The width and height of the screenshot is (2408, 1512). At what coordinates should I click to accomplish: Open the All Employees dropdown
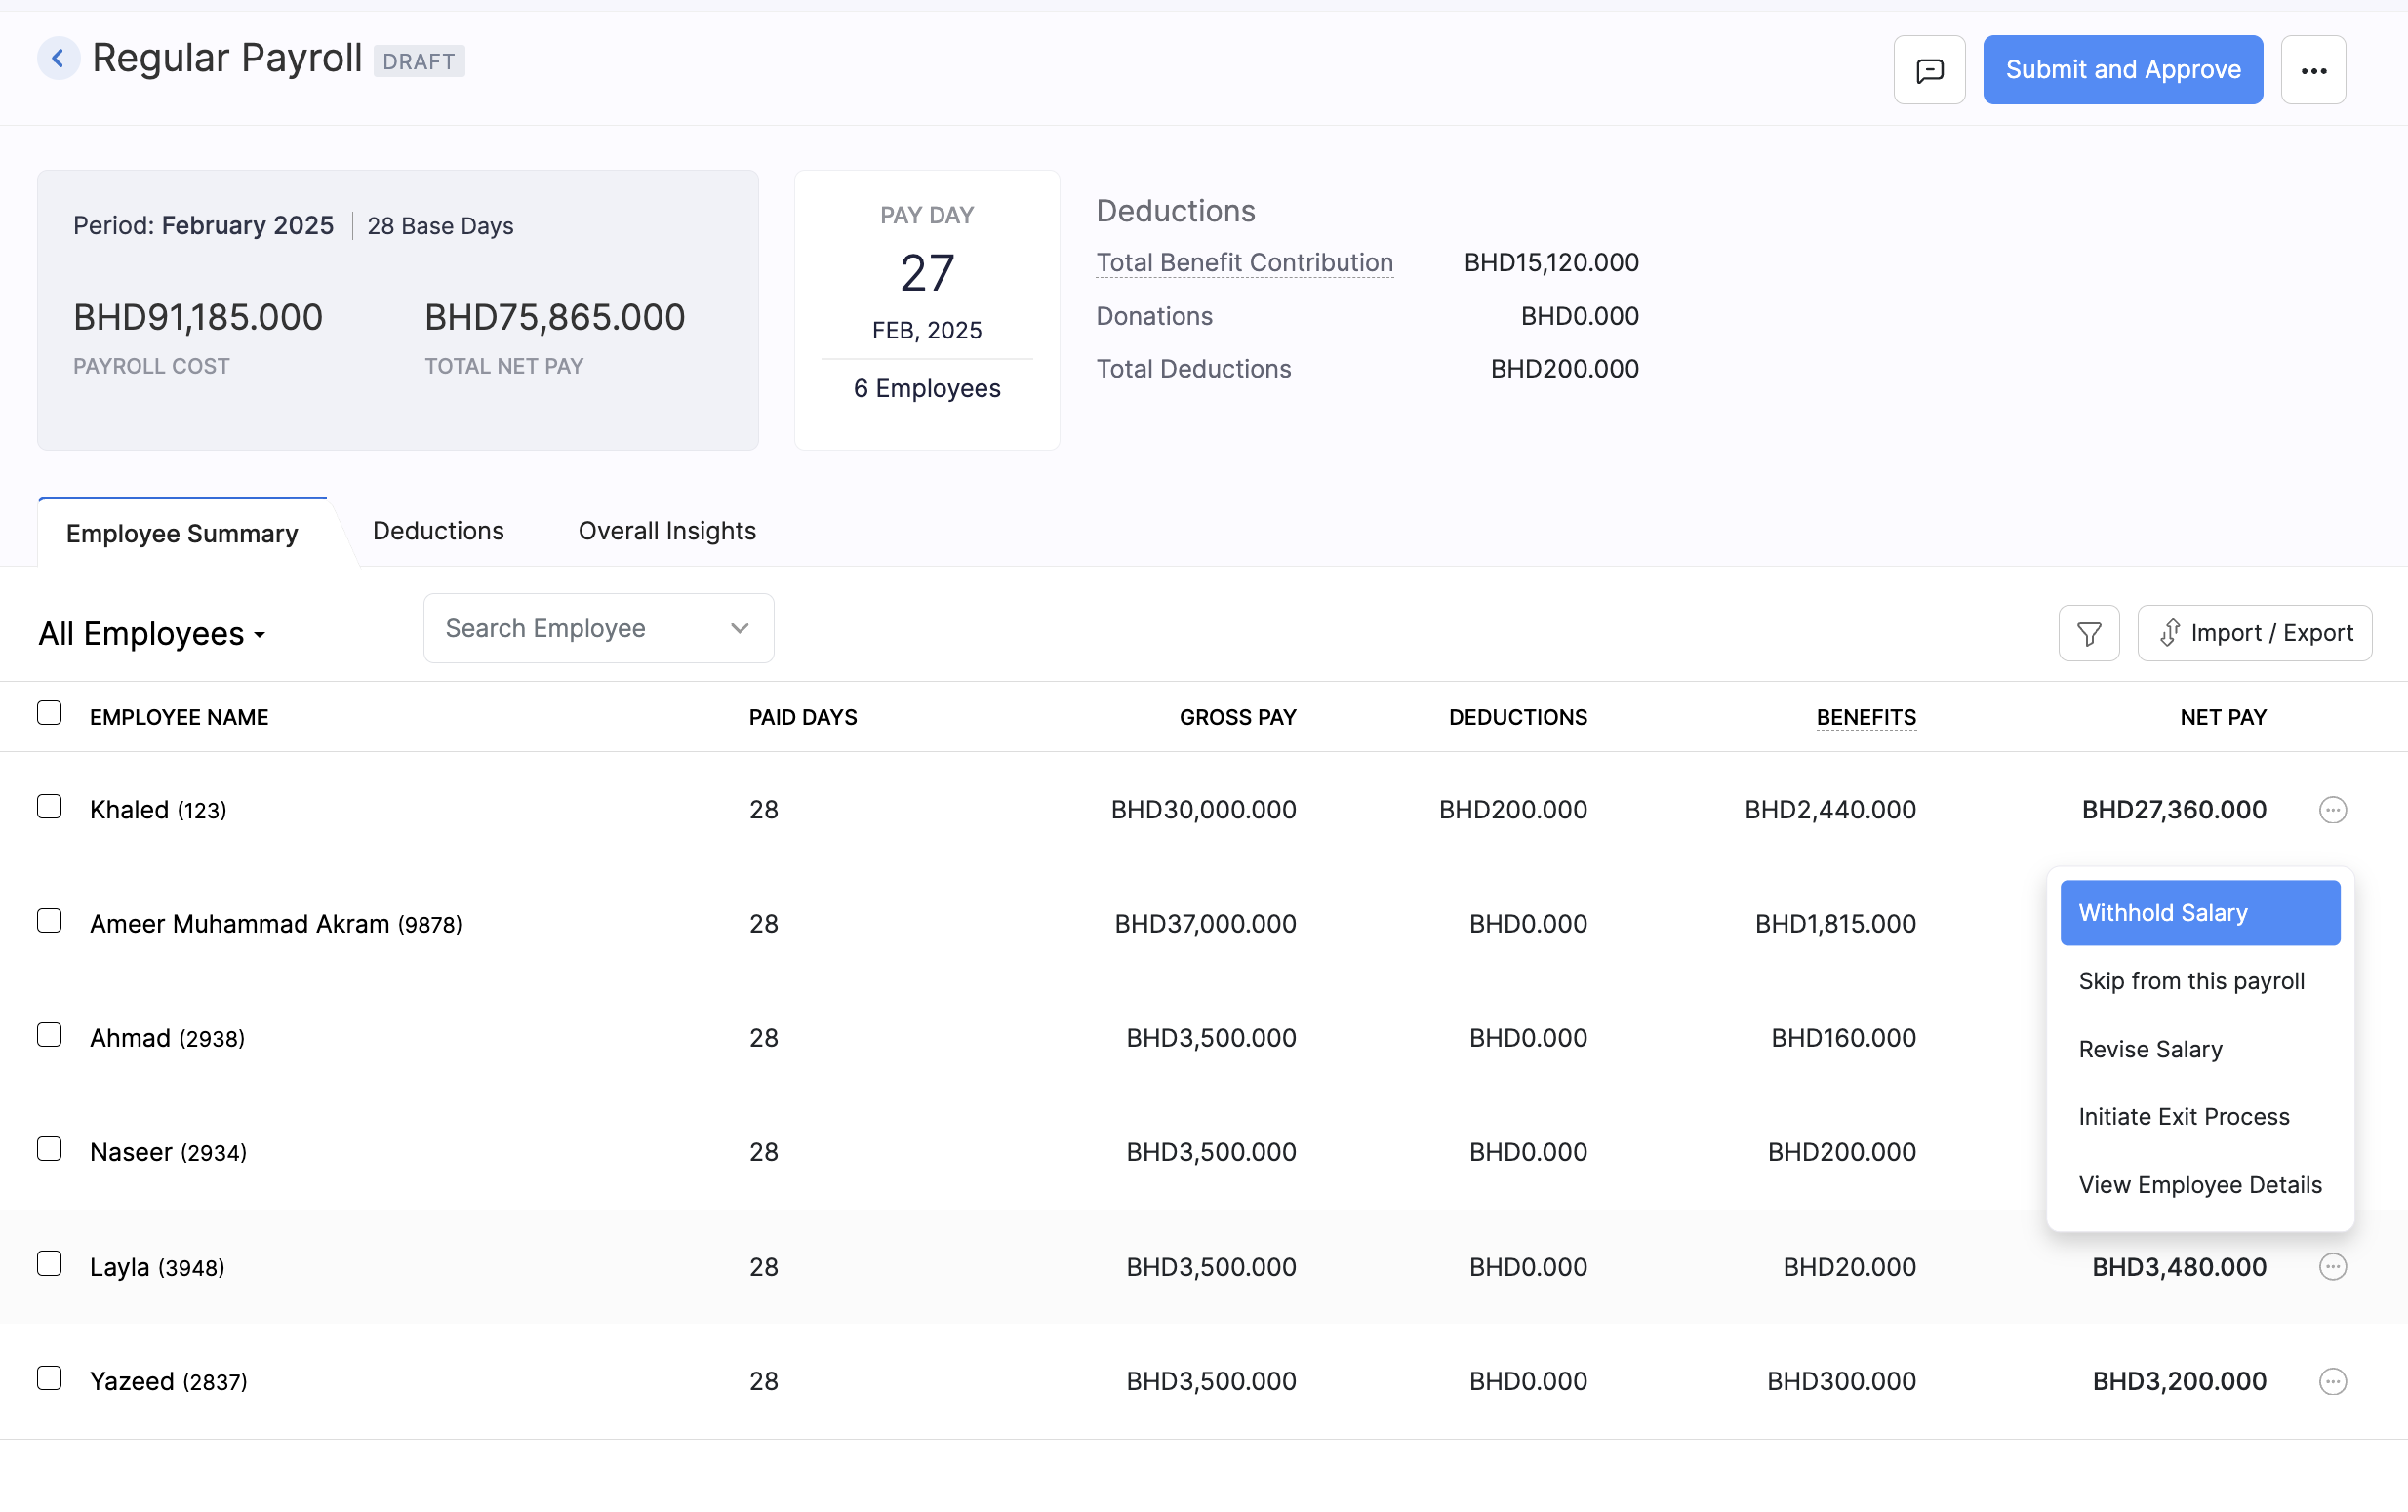(x=151, y=633)
